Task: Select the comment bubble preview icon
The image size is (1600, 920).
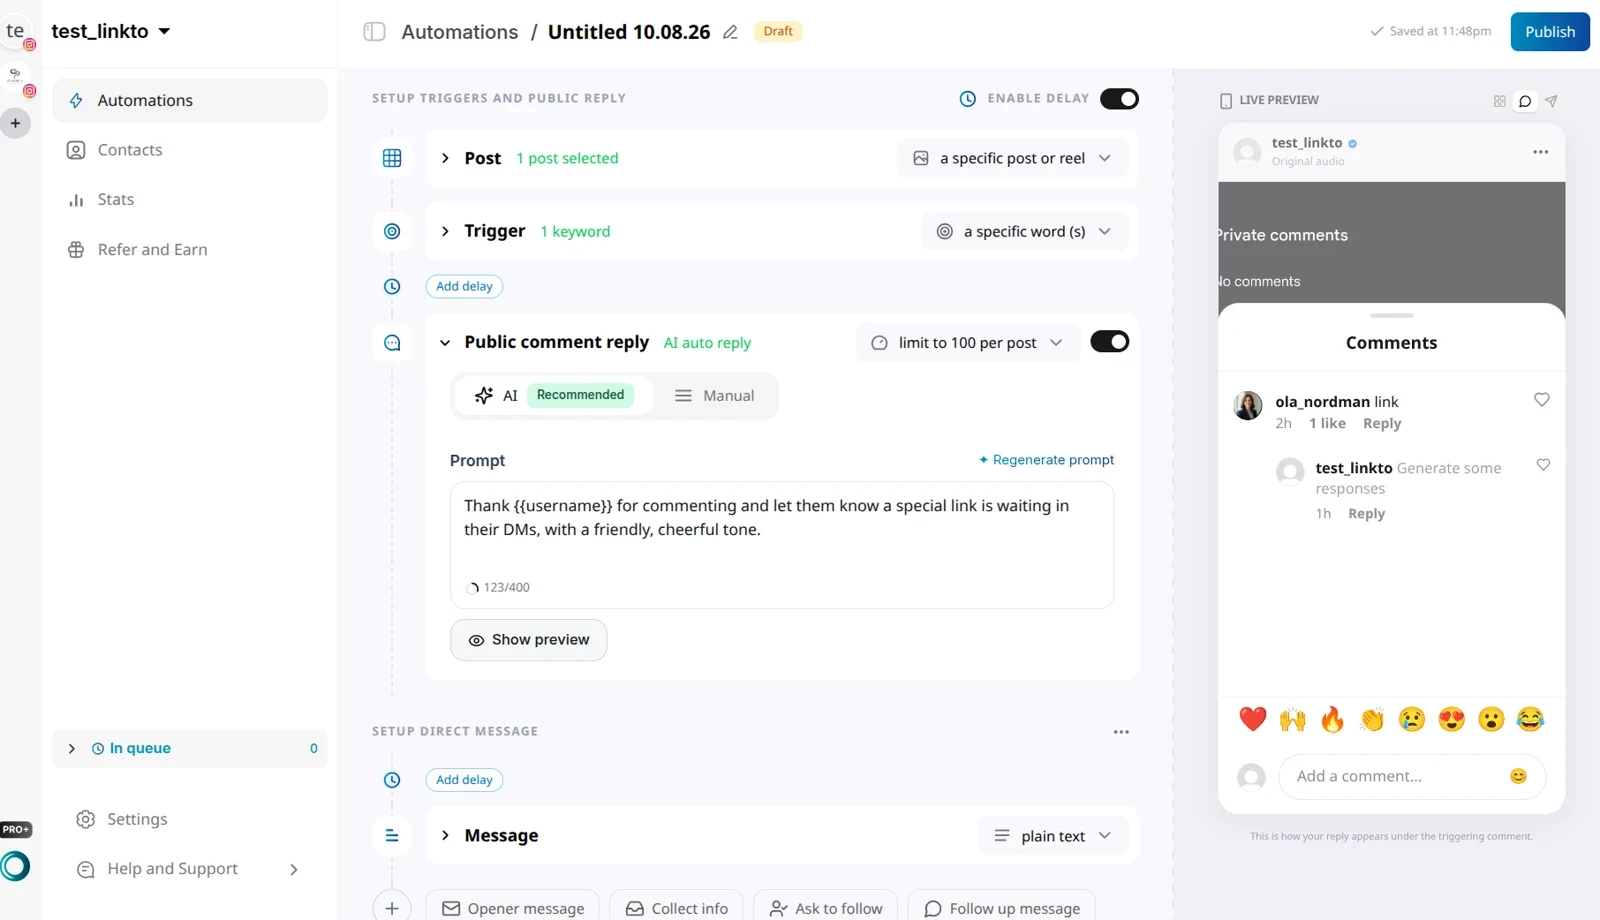Action: pos(1525,101)
